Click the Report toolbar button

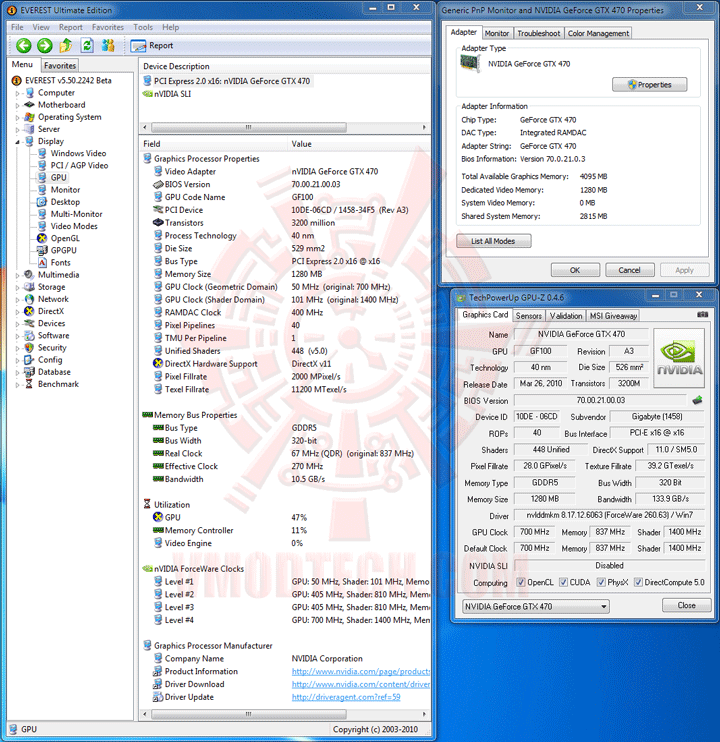(x=152, y=45)
